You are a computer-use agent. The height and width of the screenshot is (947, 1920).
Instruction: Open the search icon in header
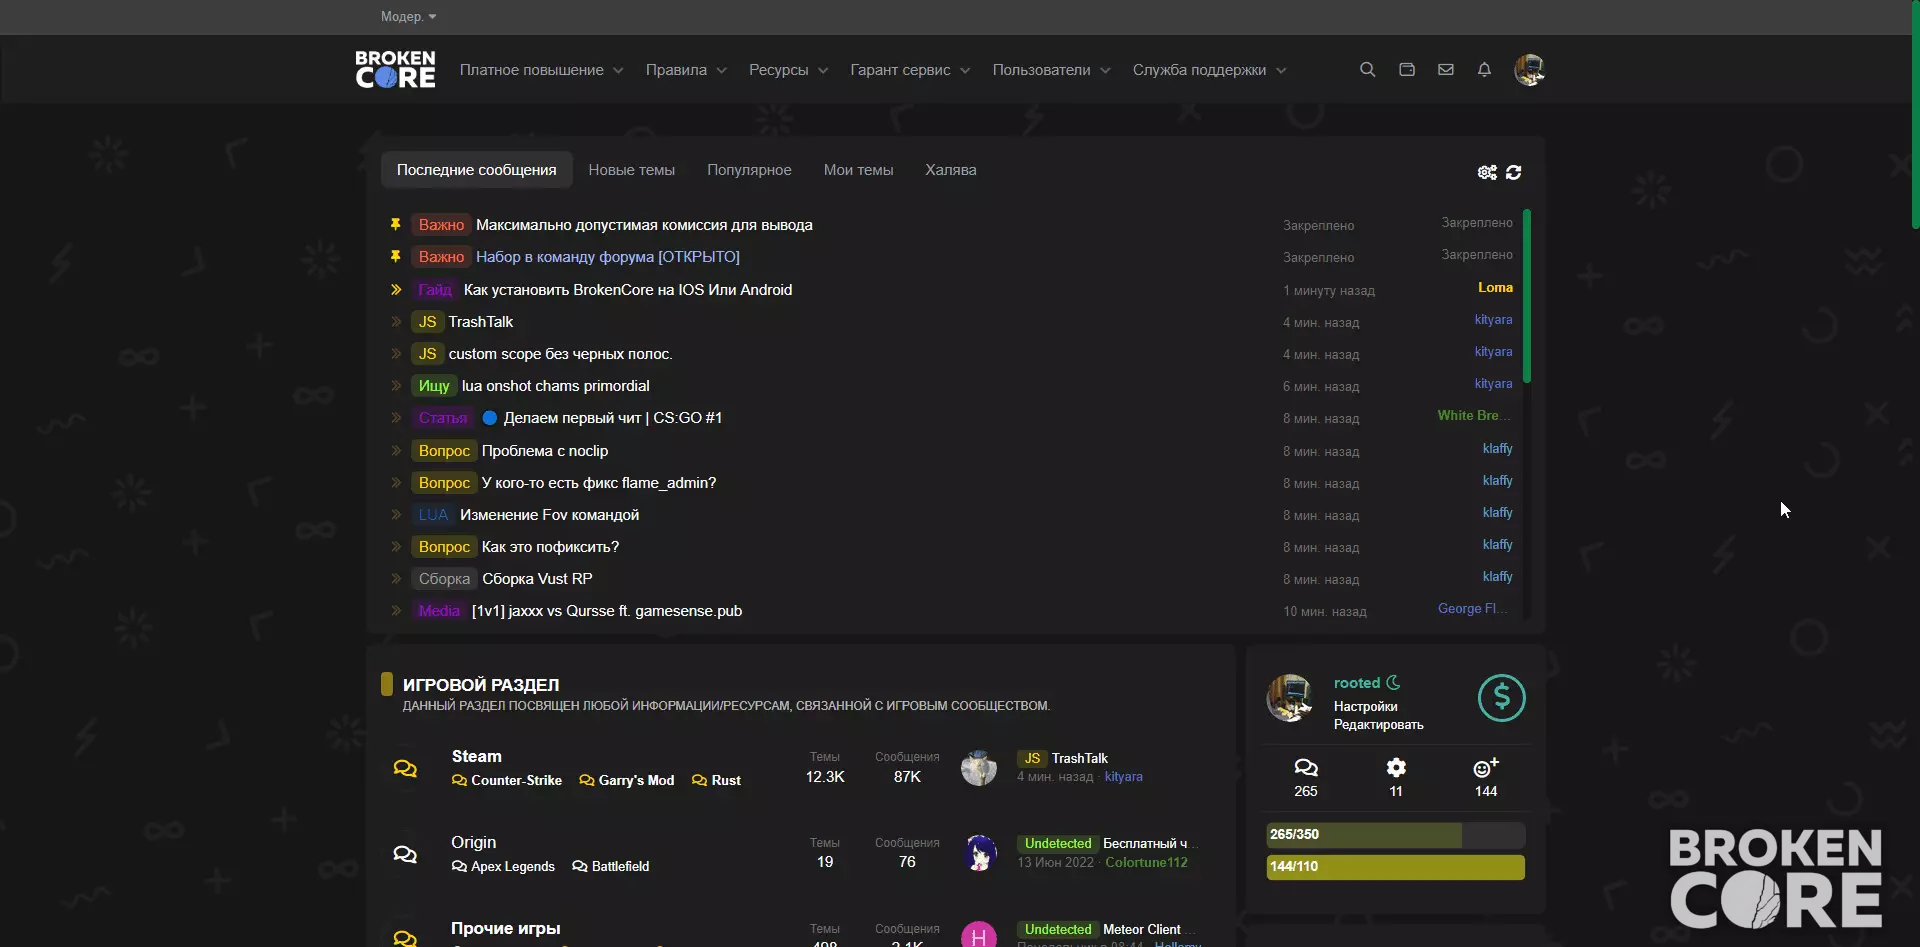click(1367, 70)
